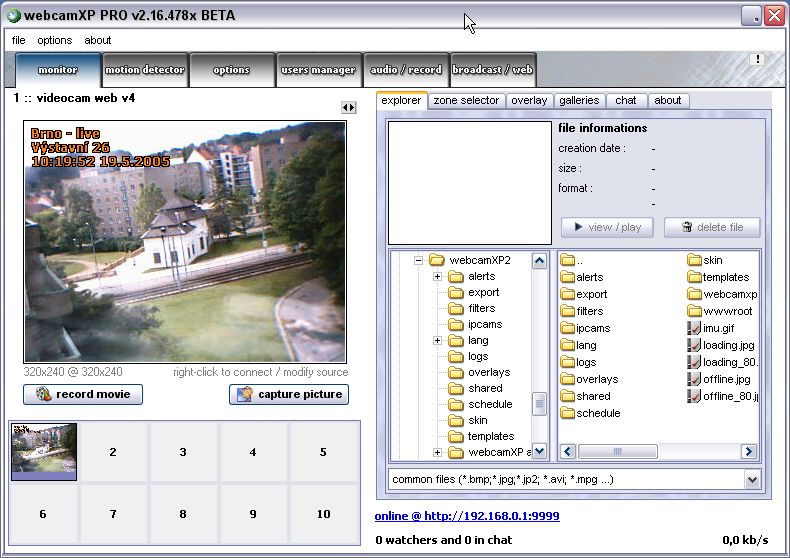Switch to the users manager tab
This screenshot has width=790, height=558.
(x=318, y=69)
